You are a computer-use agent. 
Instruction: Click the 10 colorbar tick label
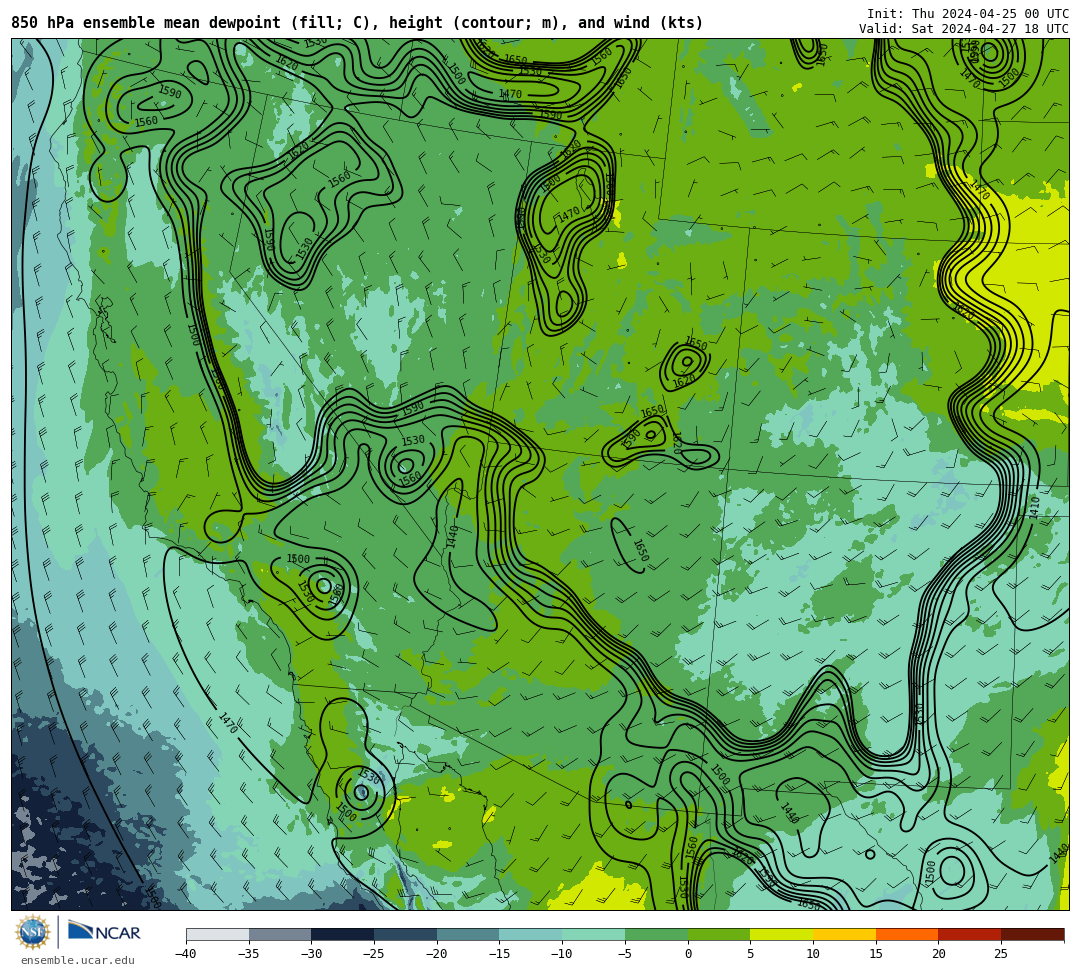coord(813,954)
